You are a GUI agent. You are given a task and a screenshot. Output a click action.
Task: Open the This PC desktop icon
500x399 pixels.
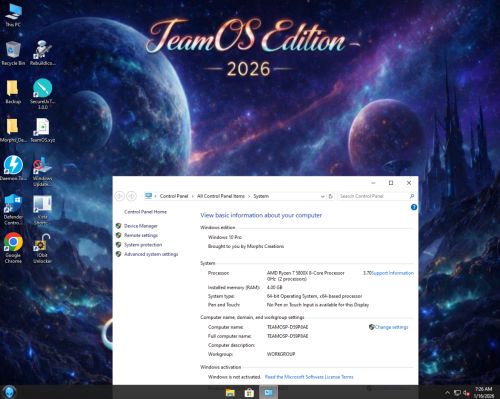click(x=13, y=15)
